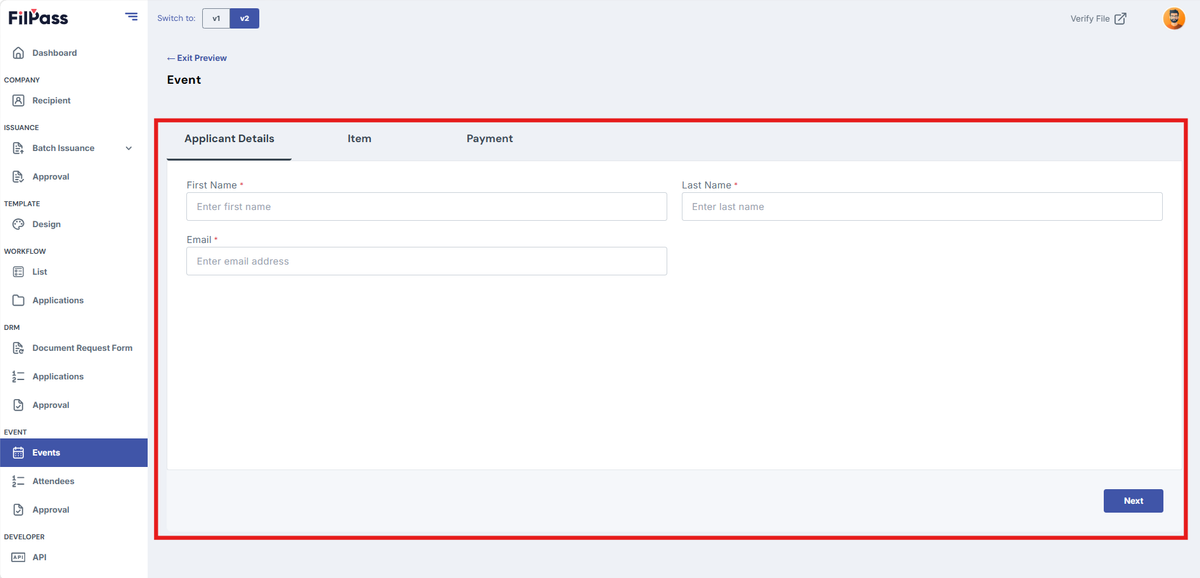Image resolution: width=1200 pixels, height=578 pixels.
Task: Open the Document Request Form icon
Action: 18,348
